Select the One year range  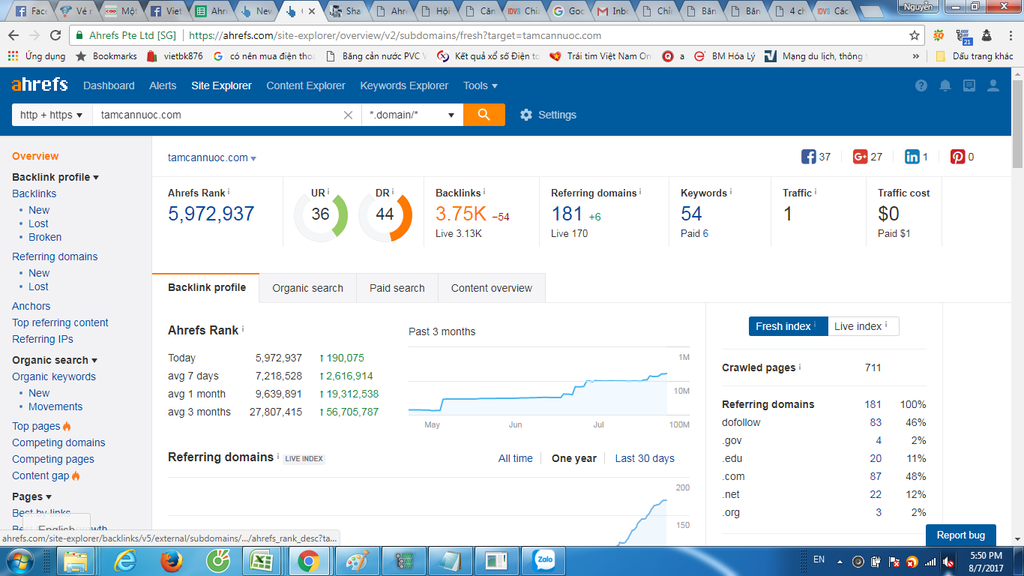[574, 458]
